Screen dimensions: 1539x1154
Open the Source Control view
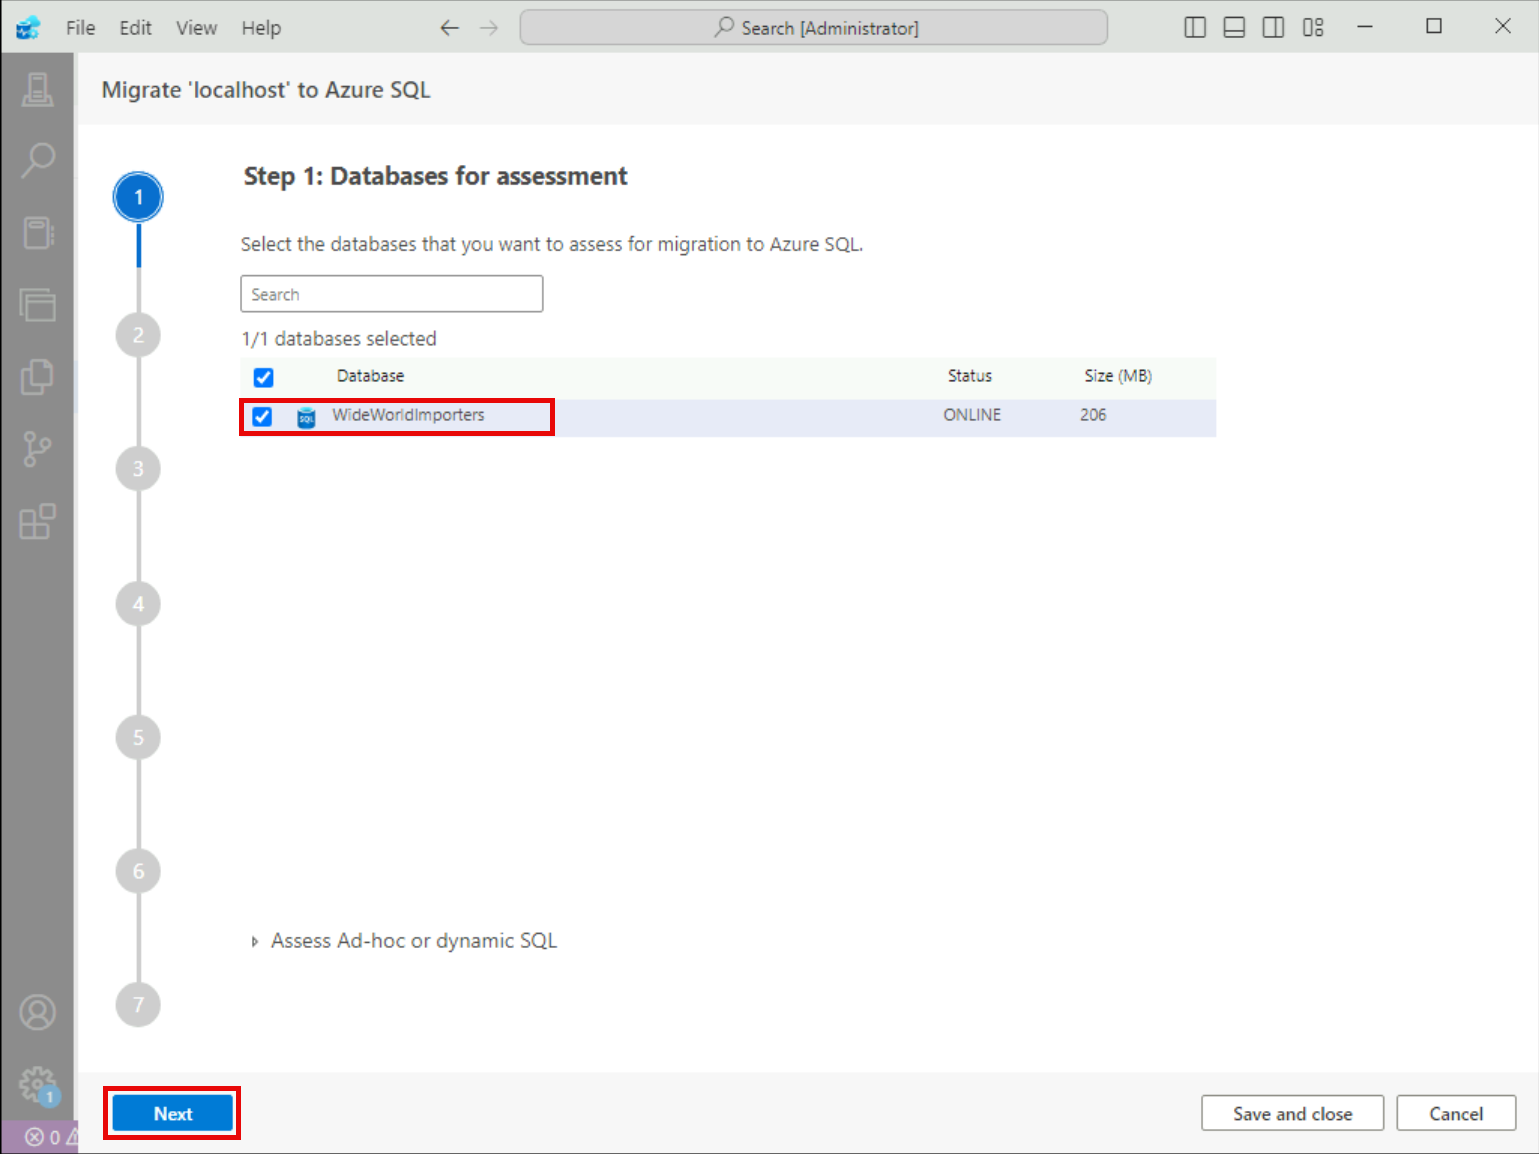pyautogui.click(x=38, y=449)
